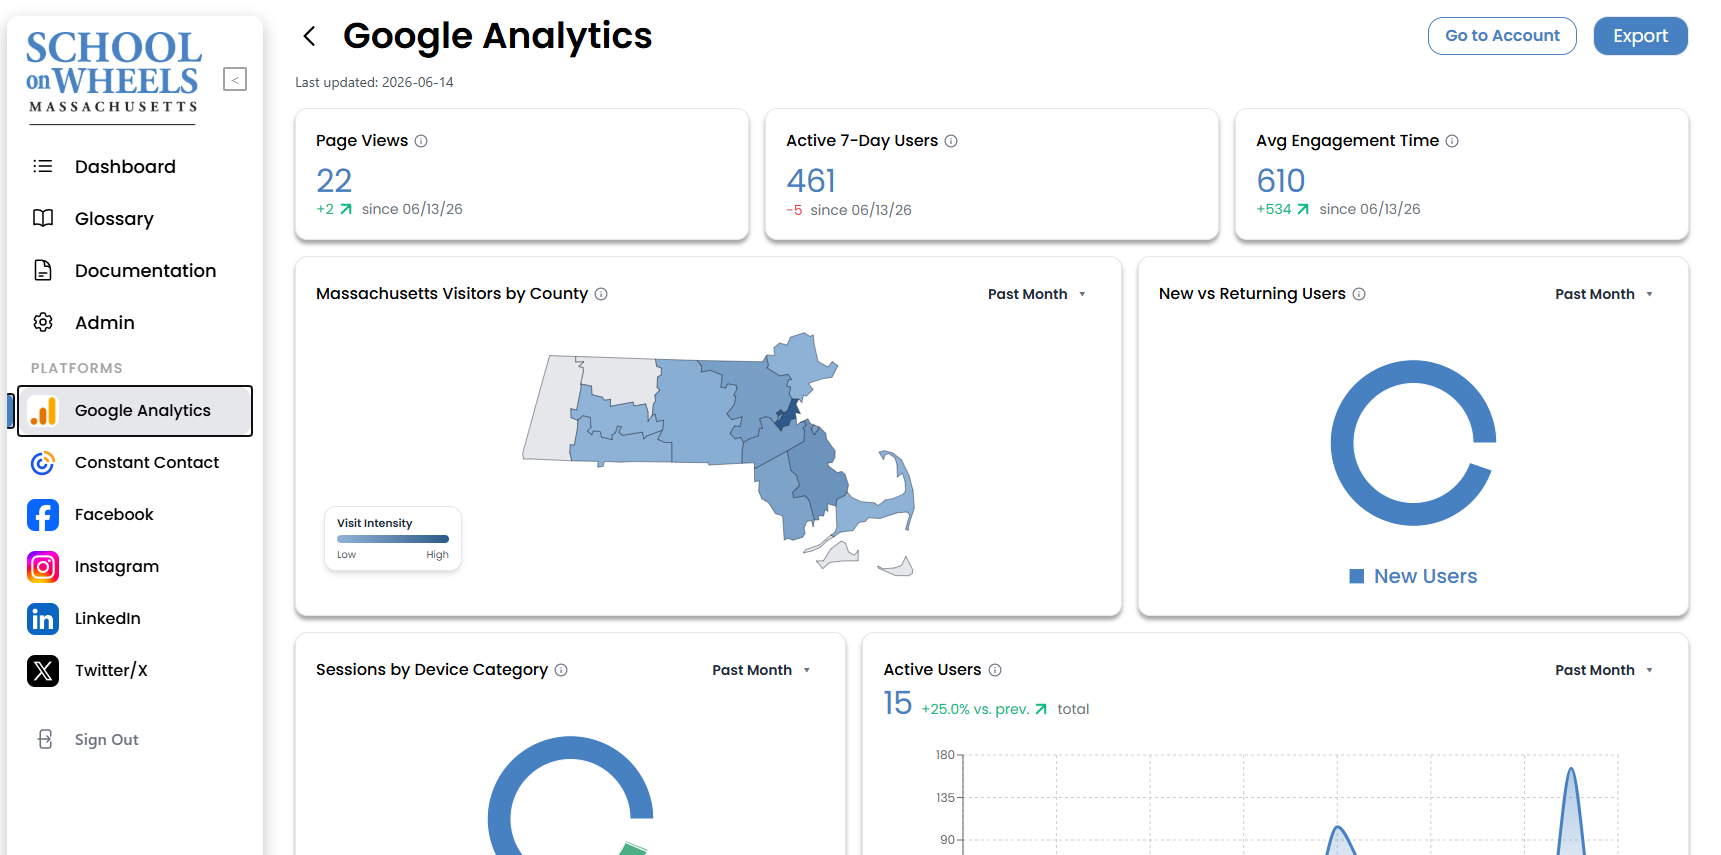Click the Facebook logo icon
The width and height of the screenshot is (1721, 855).
(x=43, y=515)
